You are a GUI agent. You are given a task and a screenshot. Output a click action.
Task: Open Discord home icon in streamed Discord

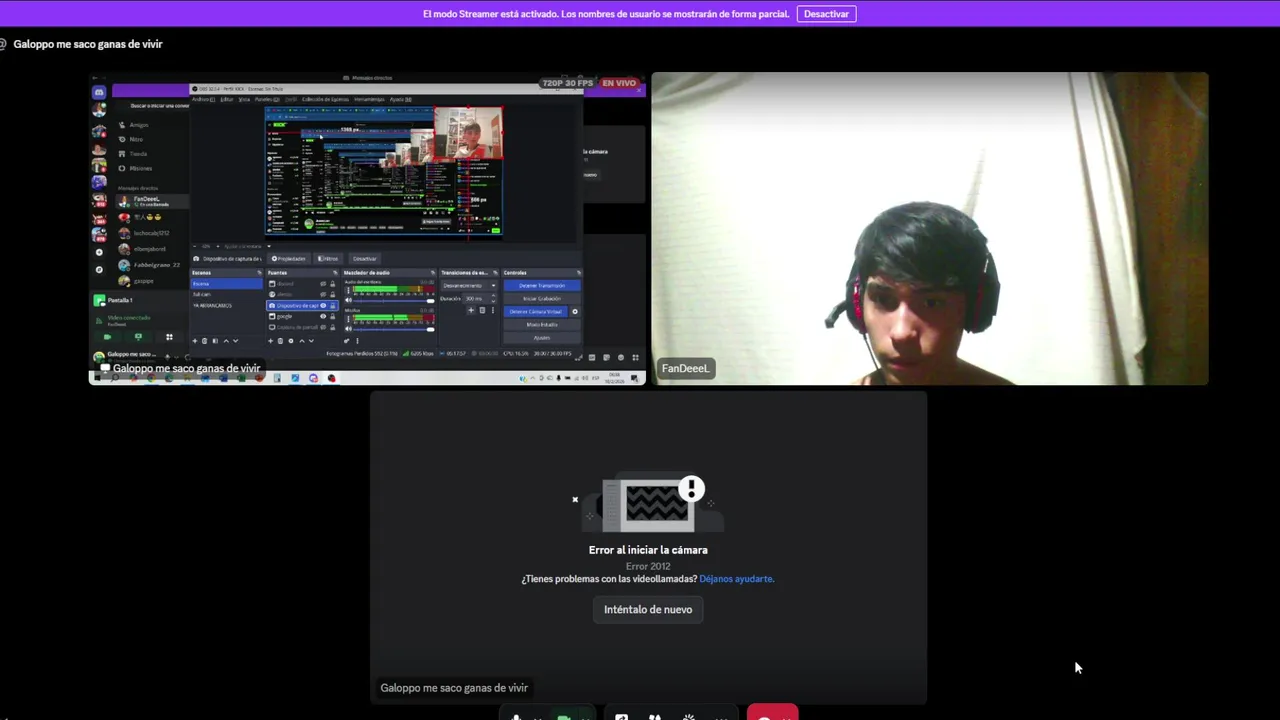tap(99, 92)
